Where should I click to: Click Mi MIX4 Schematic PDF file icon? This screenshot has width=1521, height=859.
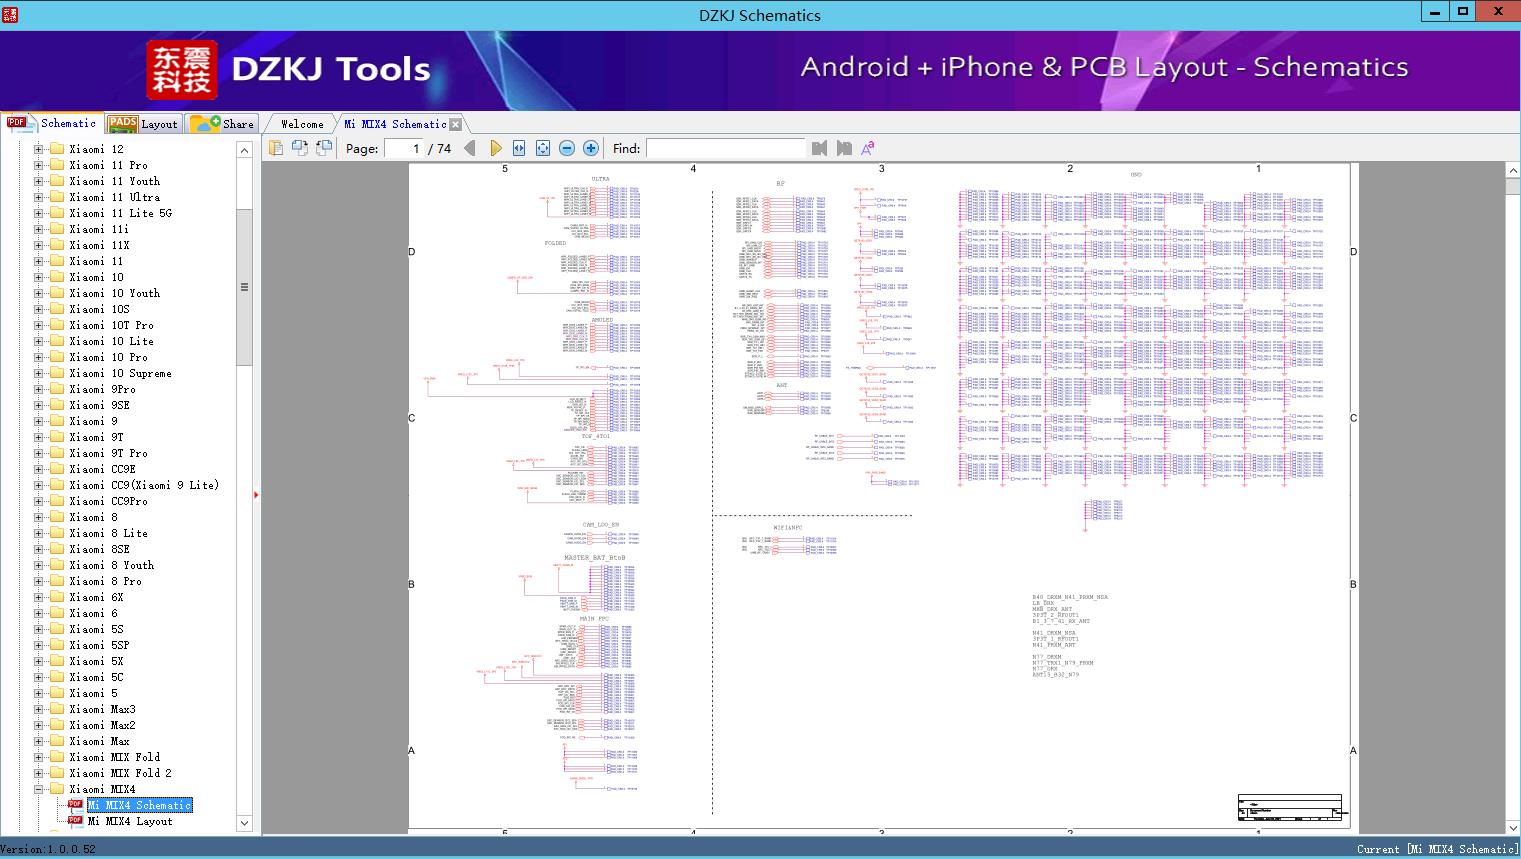(75, 805)
